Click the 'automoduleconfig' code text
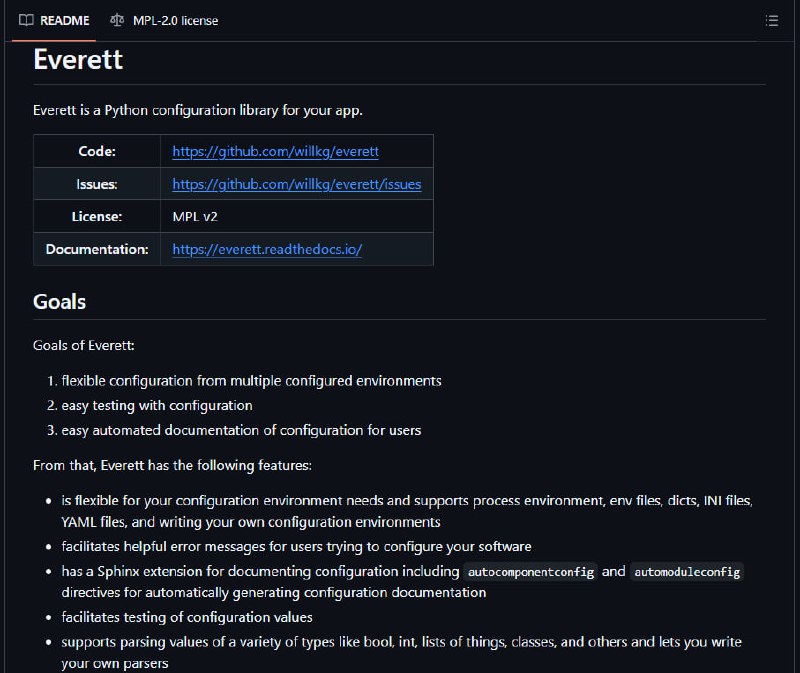Viewport: 800px width, 673px height. [x=687, y=571]
